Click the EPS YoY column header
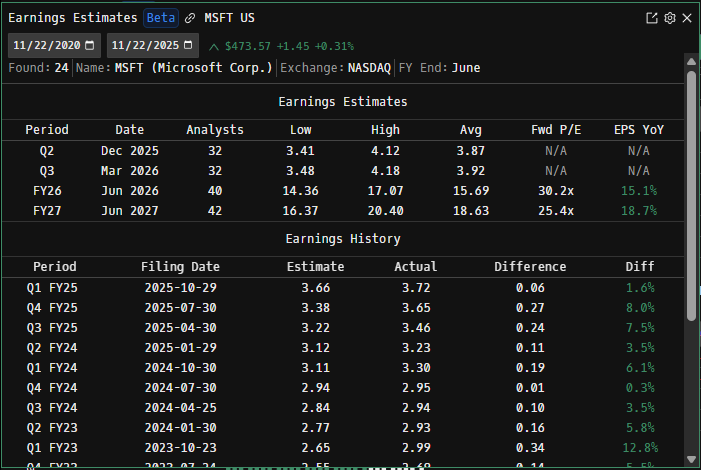 [638, 129]
